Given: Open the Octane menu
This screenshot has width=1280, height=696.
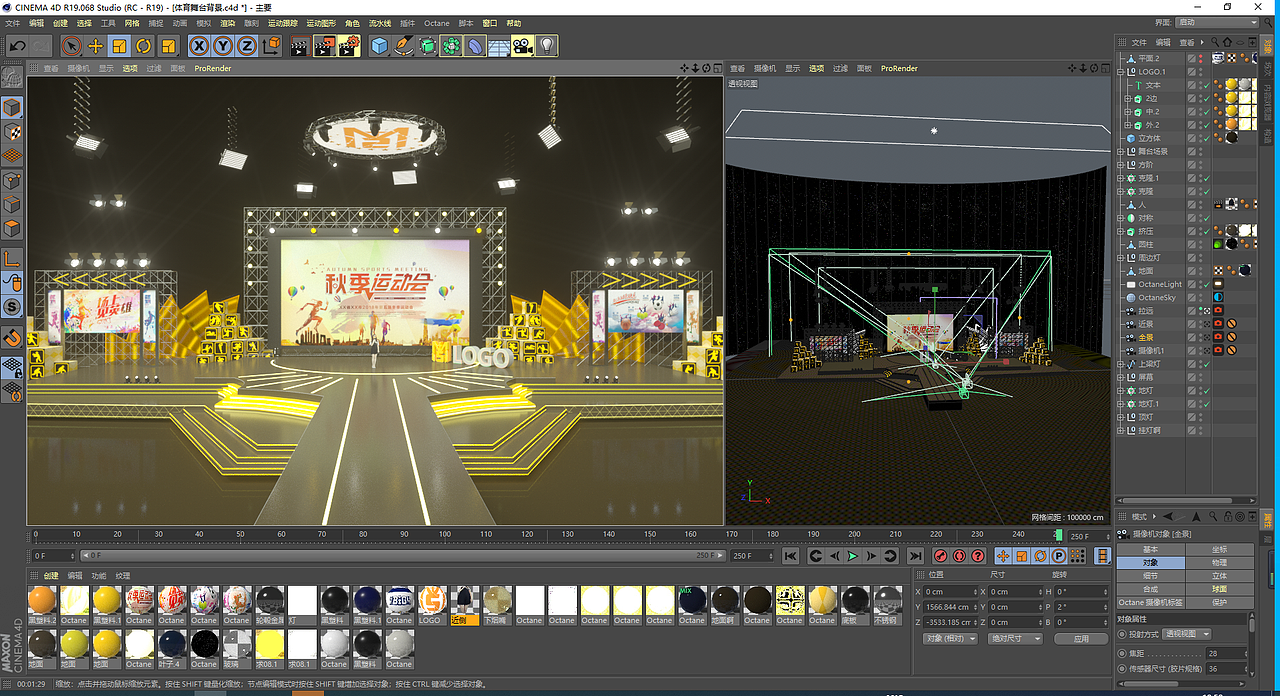Looking at the screenshot, I should pyautogui.click(x=437, y=23).
